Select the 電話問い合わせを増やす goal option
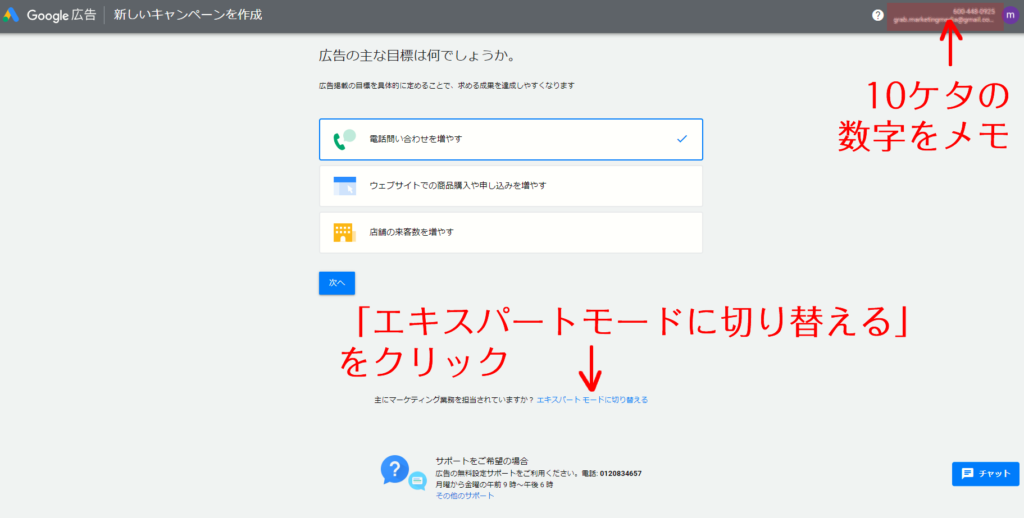The width and height of the screenshot is (1024, 518). click(x=511, y=139)
